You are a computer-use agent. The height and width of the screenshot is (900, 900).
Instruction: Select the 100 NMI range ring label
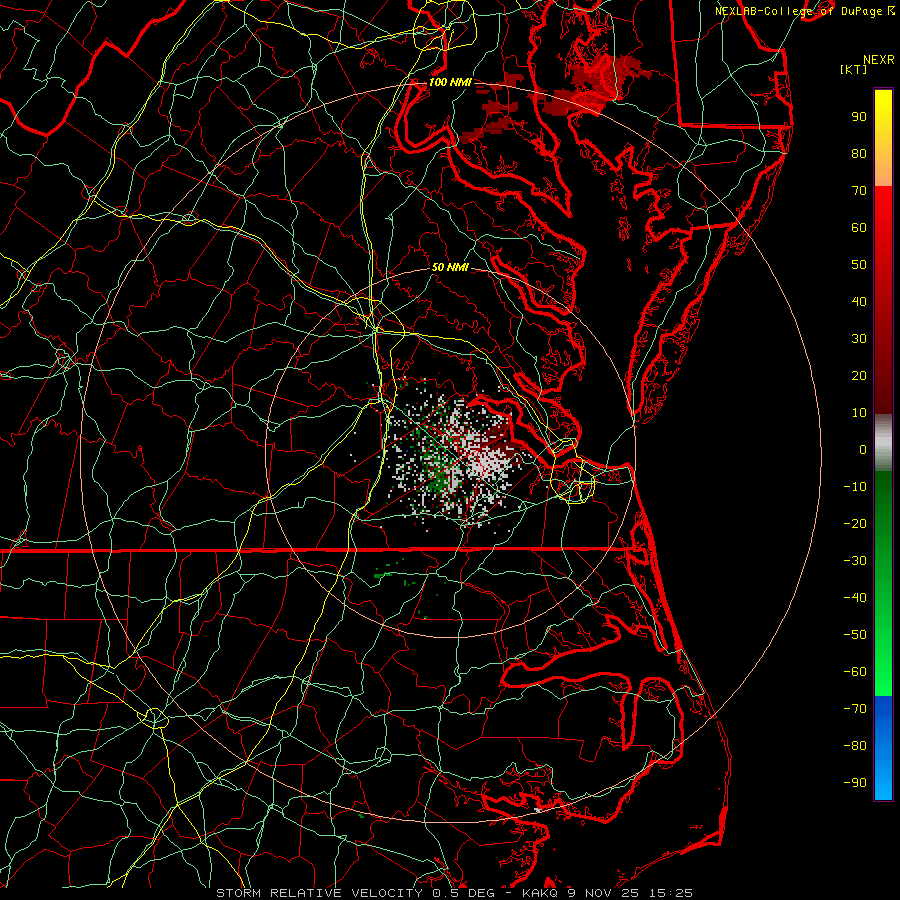(450, 82)
